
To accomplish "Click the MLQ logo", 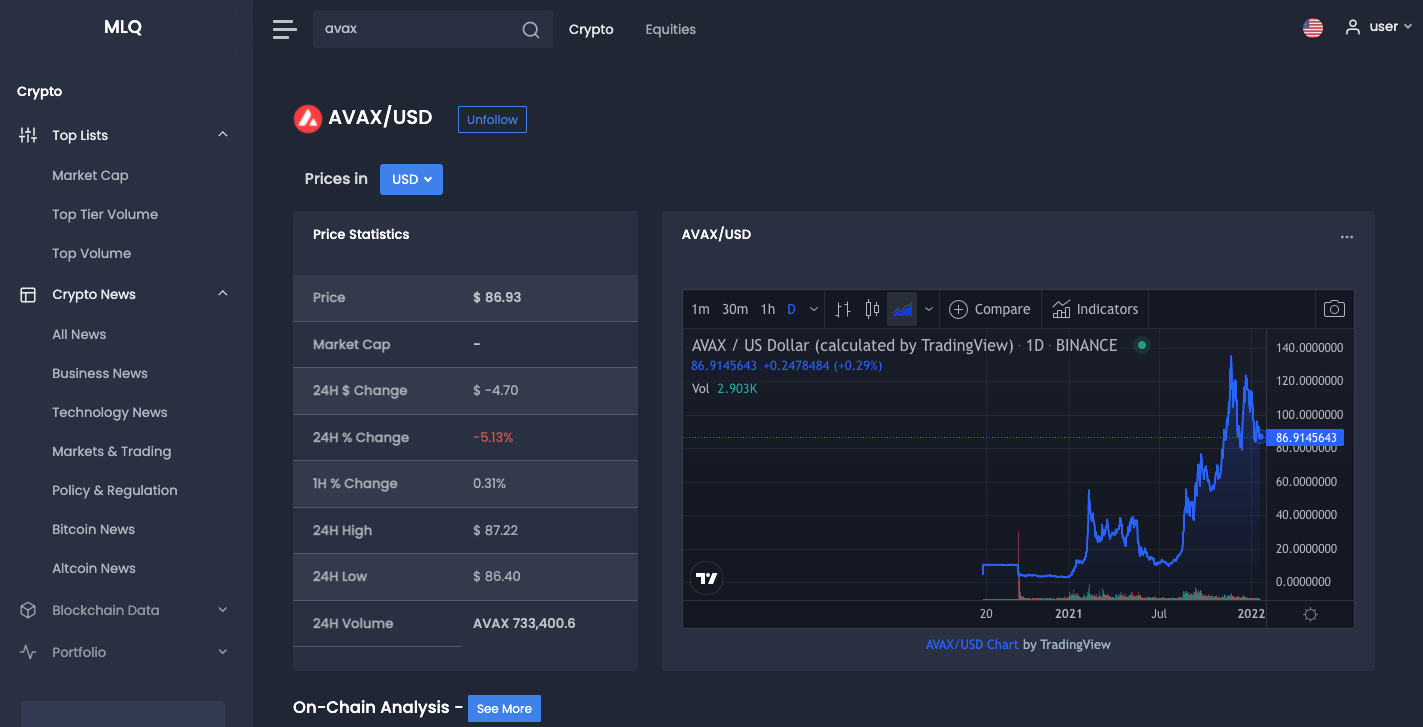I will (123, 27).
